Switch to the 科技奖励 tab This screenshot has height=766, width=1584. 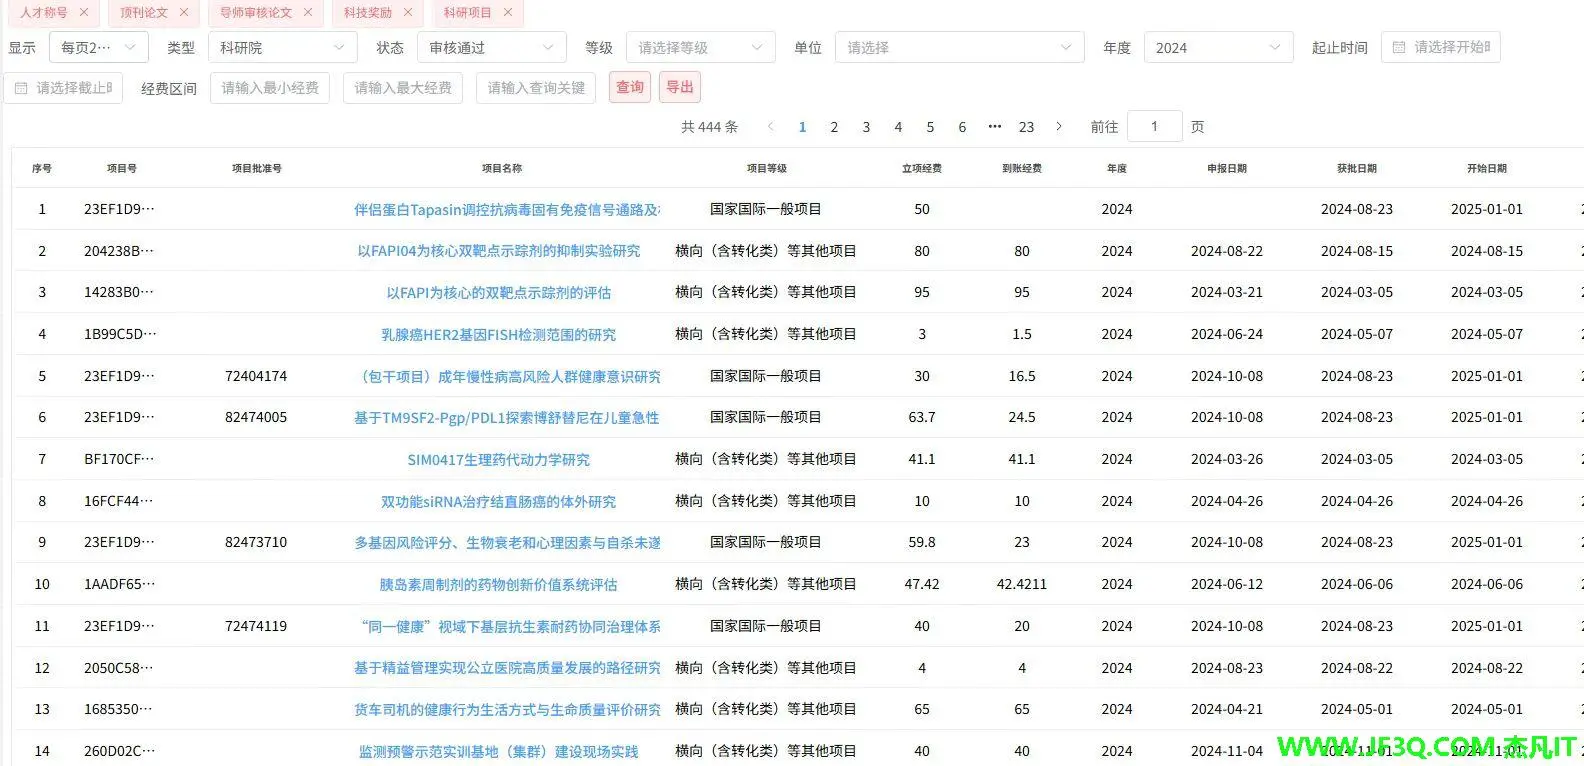[x=368, y=12]
